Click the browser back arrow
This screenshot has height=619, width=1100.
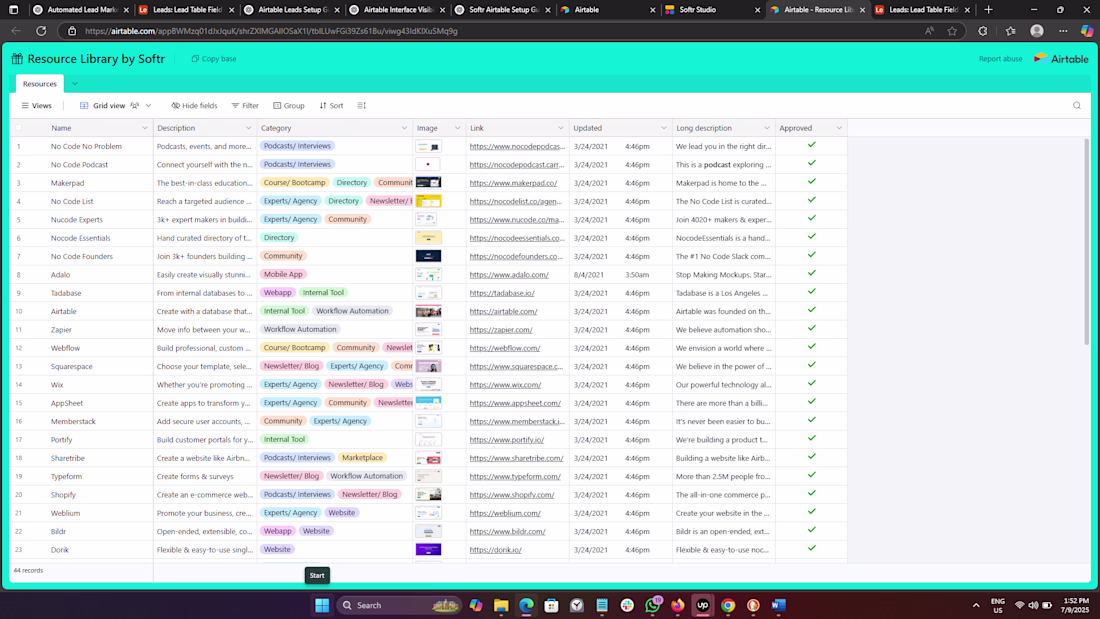16,31
